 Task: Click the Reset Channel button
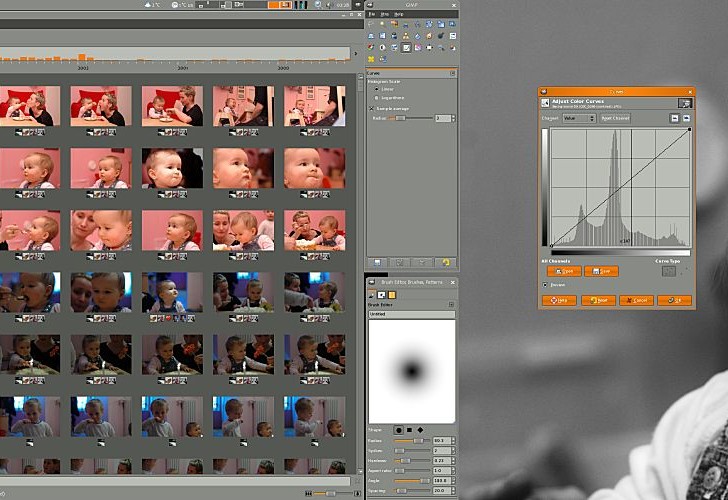[615, 118]
